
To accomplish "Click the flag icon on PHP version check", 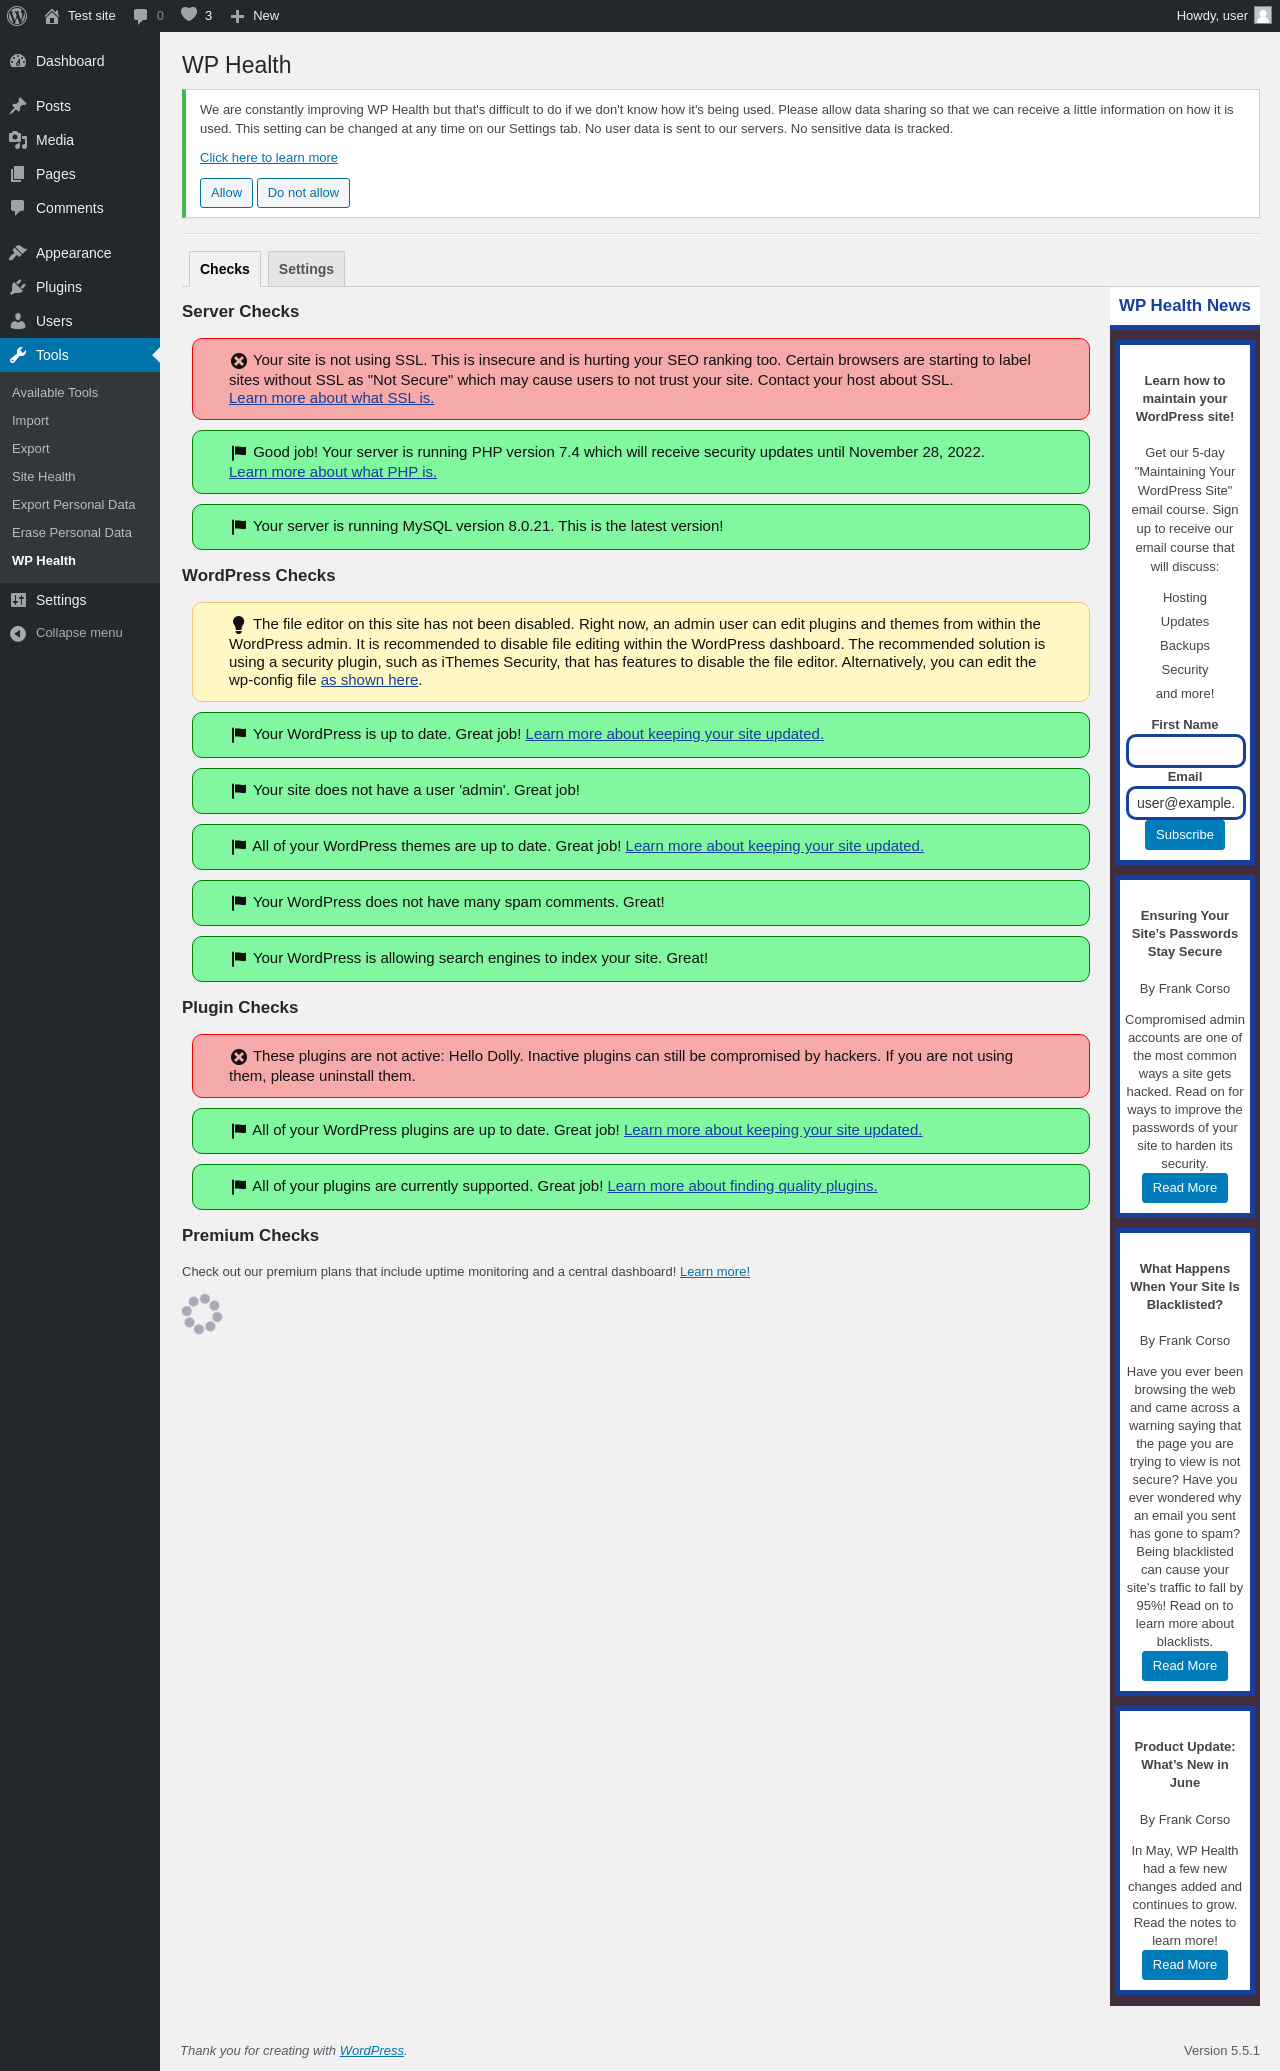I will pyautogui.click(x=238, y=453).
